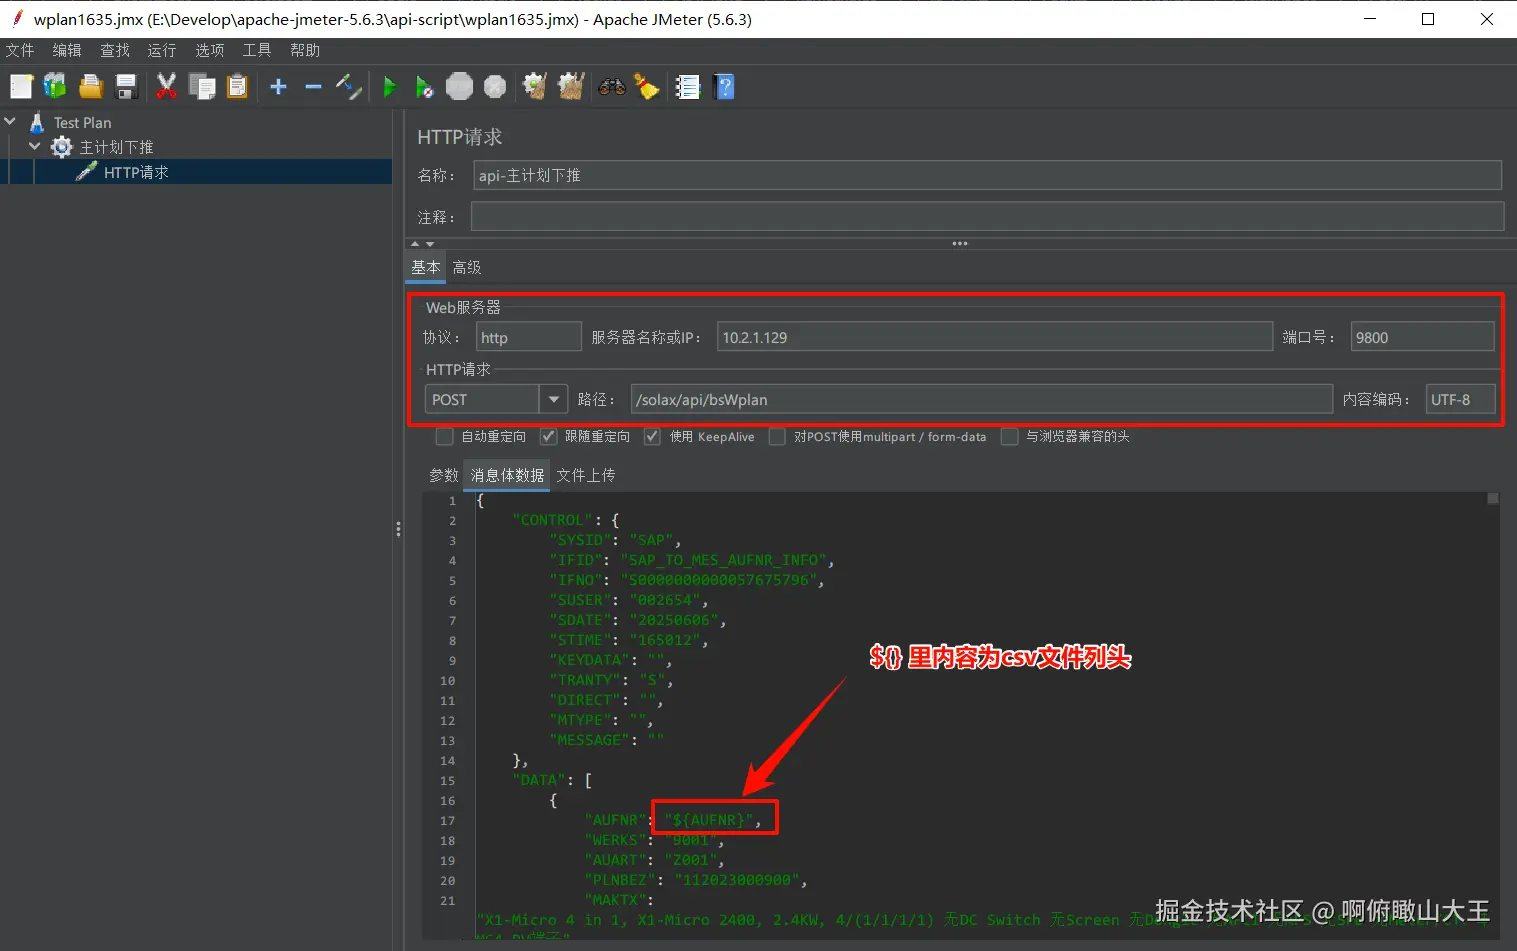Uncheck the 跟随重定向 checkbox
Image resolution: width=1517 pixels, height=951 pixels.
(x=548, y=436)
